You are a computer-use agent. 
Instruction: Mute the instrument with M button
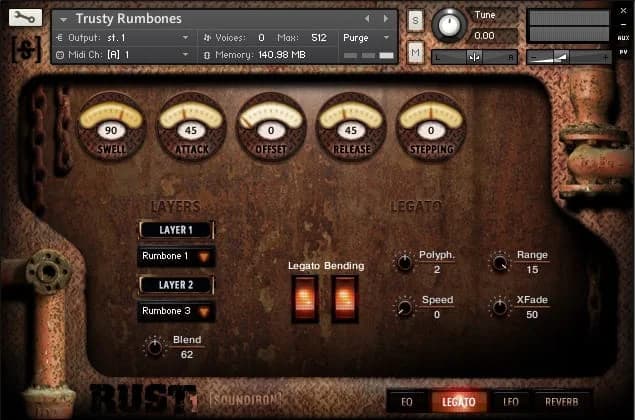click(415, 52)
